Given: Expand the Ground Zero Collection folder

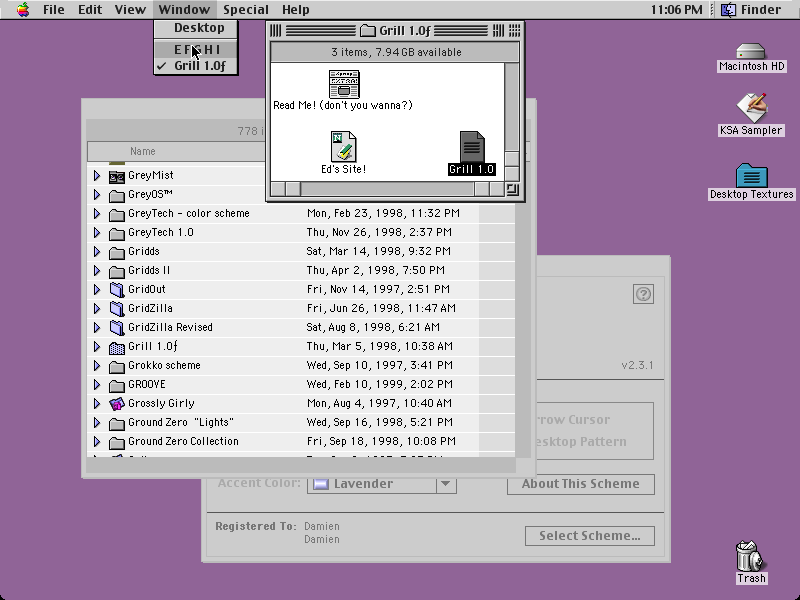Looking at the screenshot, I should 97,441.
